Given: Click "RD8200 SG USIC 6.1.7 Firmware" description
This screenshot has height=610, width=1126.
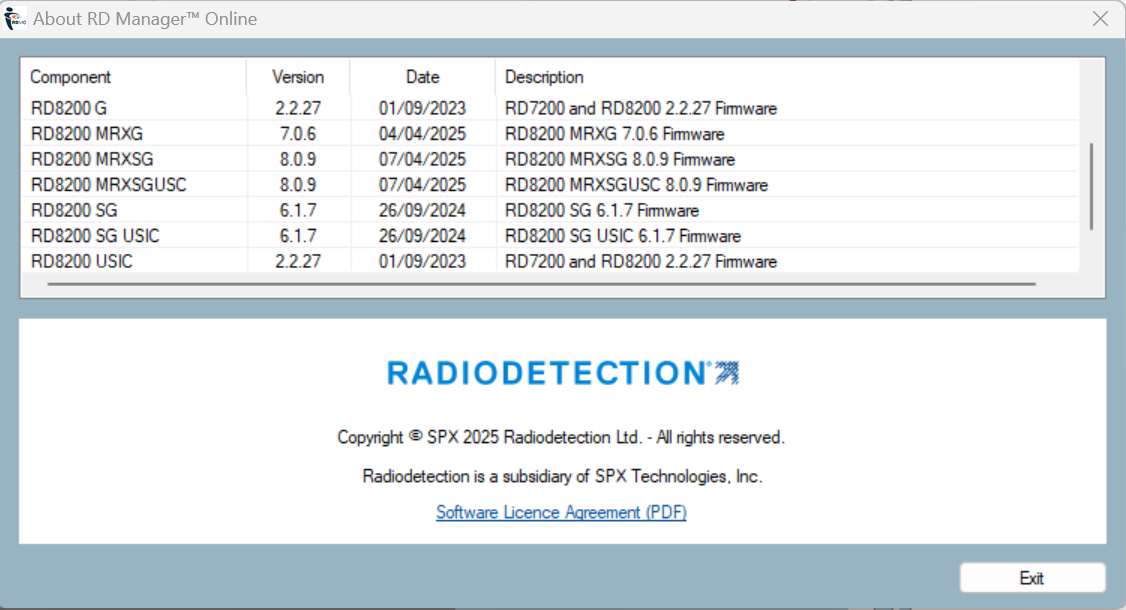Looking at the screenshot, I should click(x=623, y=236).
